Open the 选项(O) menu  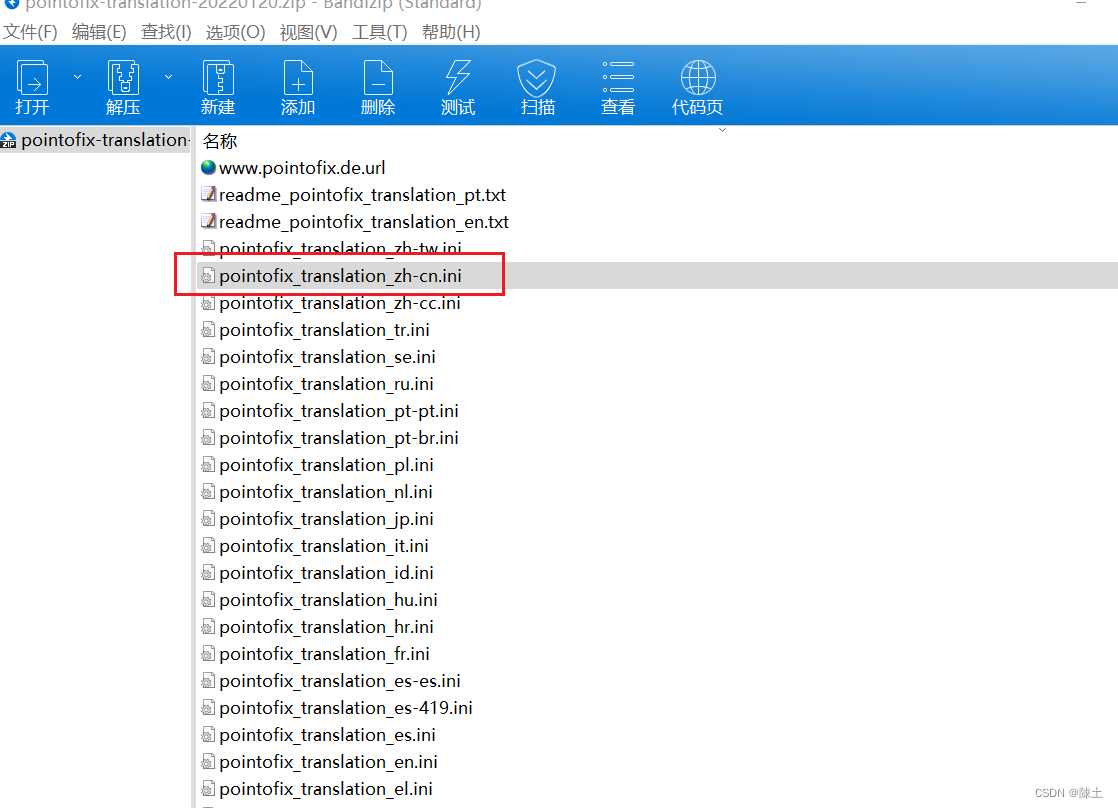(x=235, y=32)
